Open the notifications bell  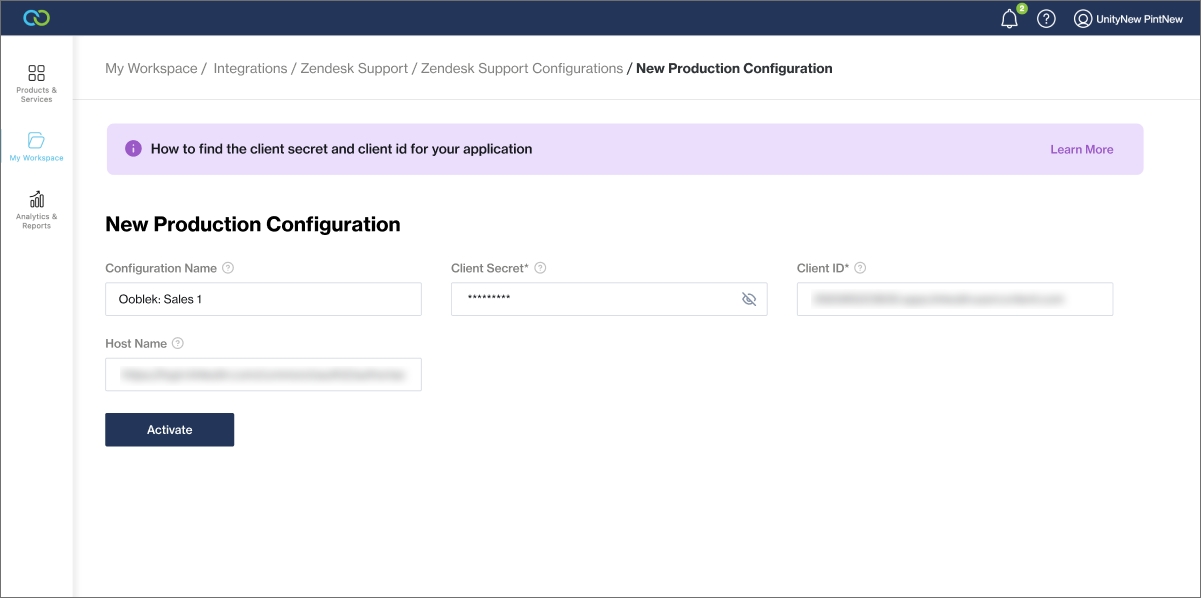pos(1009,19)
